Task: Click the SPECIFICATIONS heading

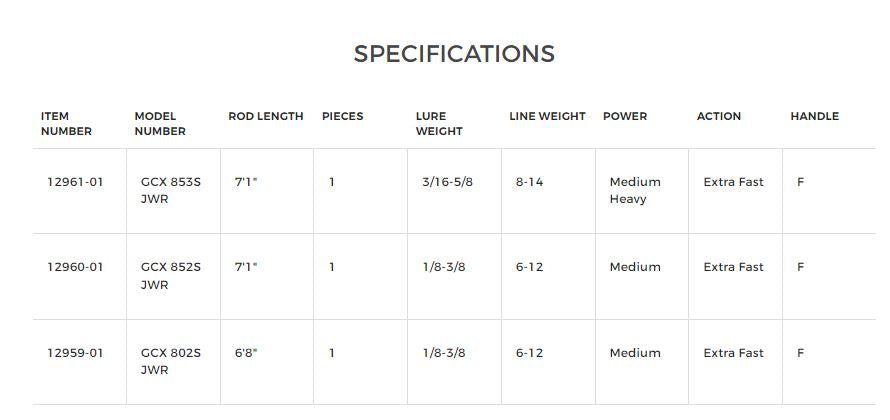Action: click(x=454, y=54)
